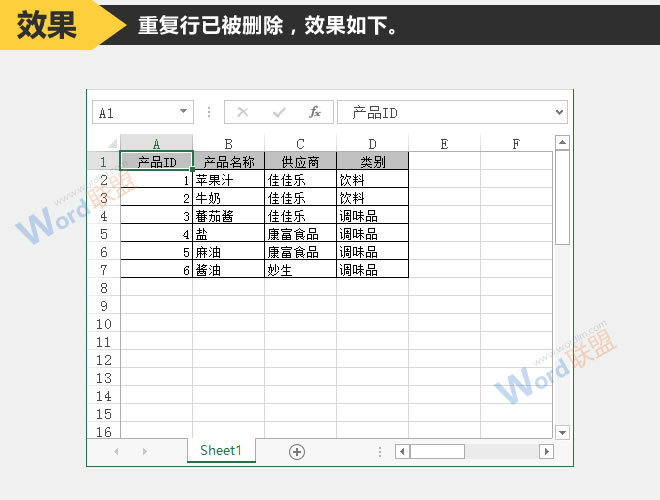Expand the formula bar with chevron
This screenshot has width=660, height=500.
coord(559,112)
